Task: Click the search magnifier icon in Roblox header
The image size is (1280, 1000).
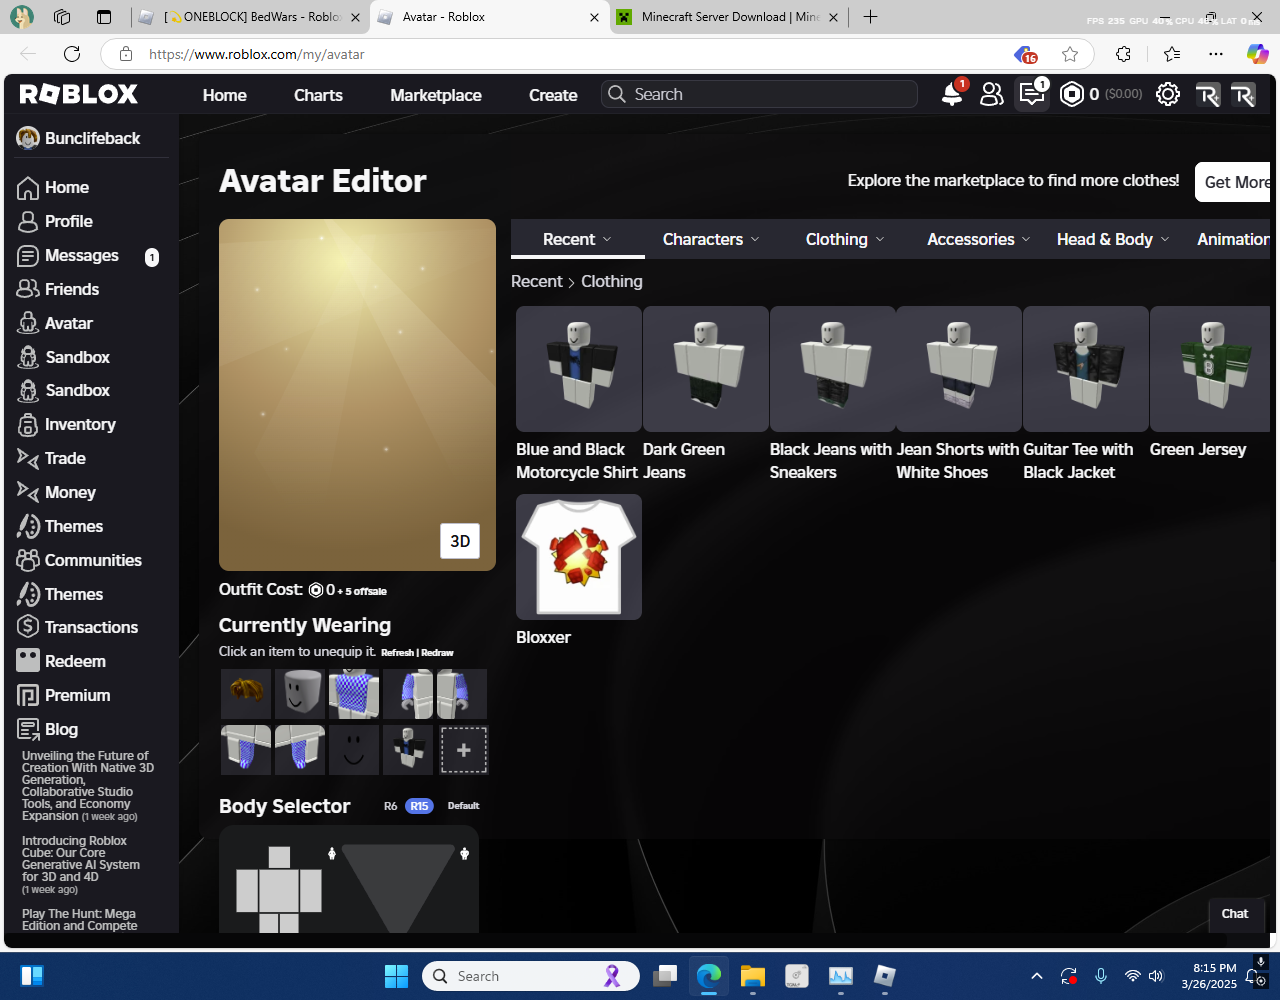Action: point(617,94)
